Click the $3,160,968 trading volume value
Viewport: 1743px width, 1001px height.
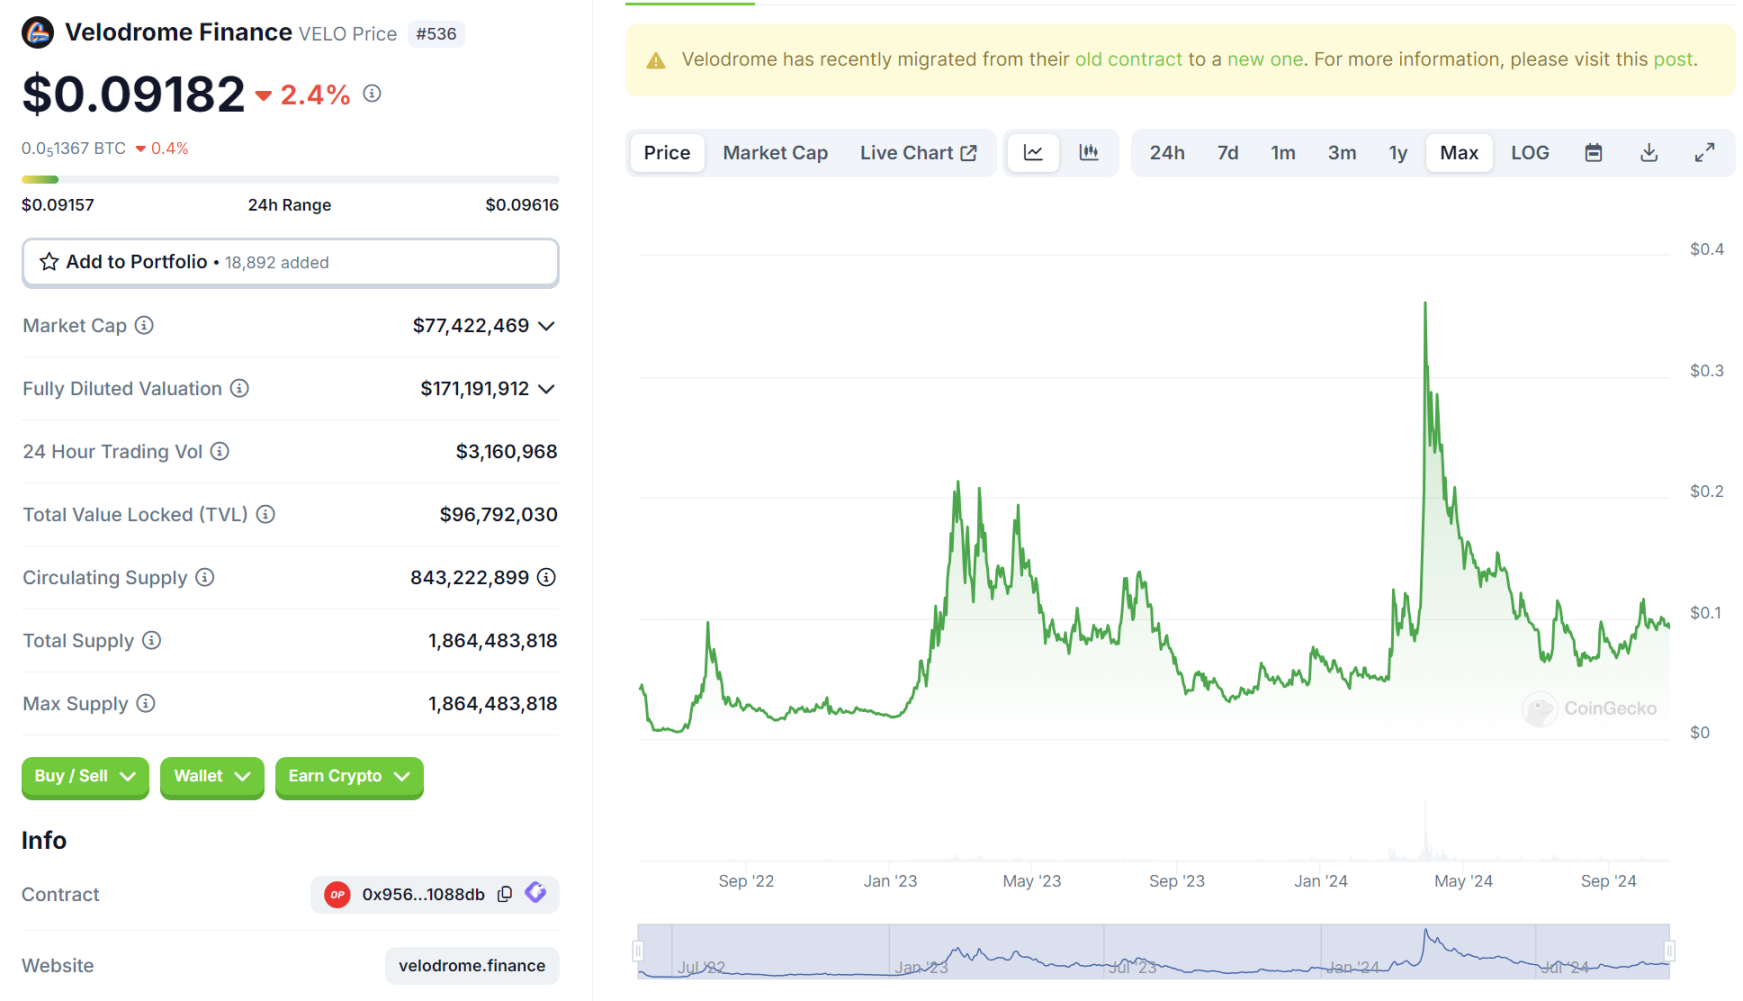click(x=507, y=452)
